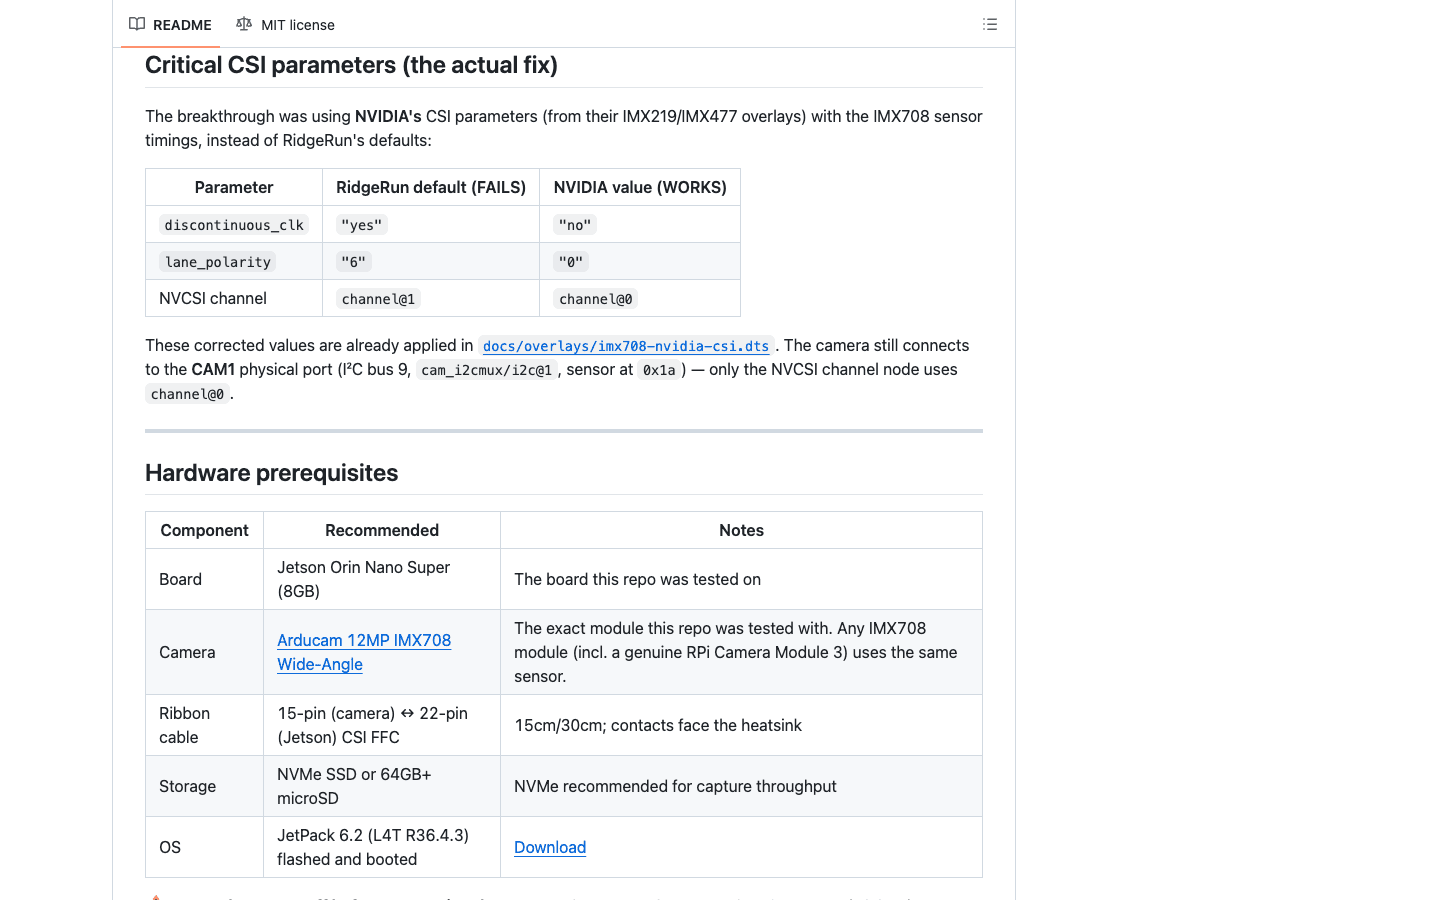Click the Hardware prerequisites heading

271,473
